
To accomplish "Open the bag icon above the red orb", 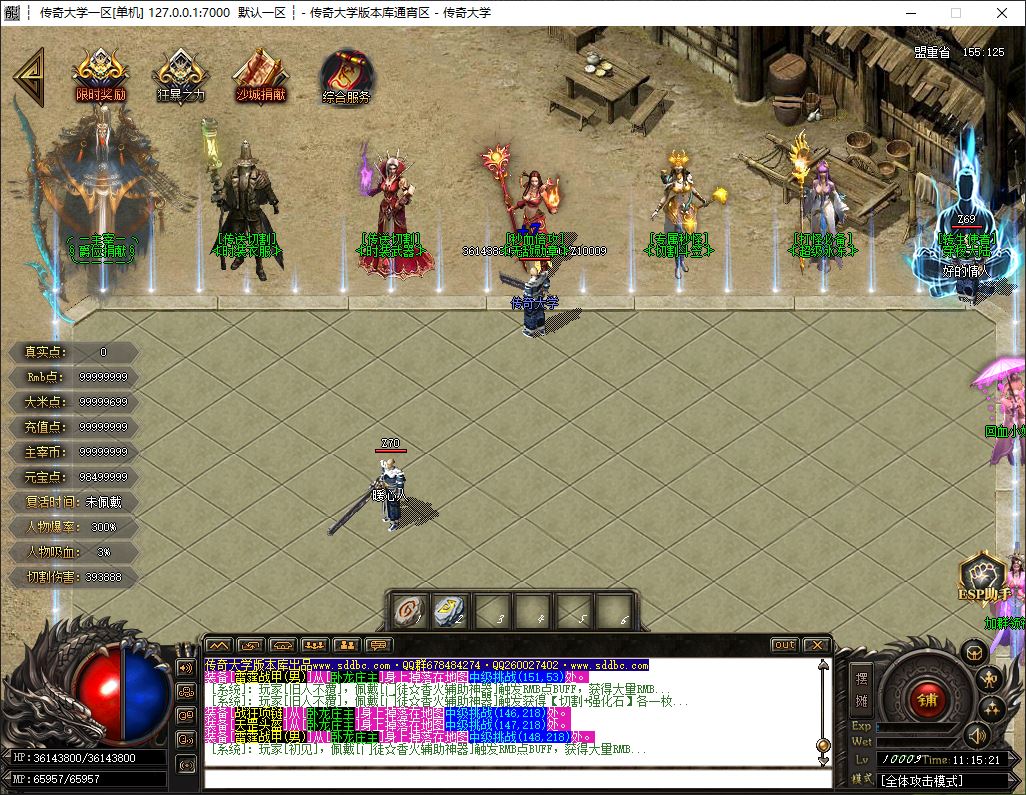I will click(x=974, y=654).
